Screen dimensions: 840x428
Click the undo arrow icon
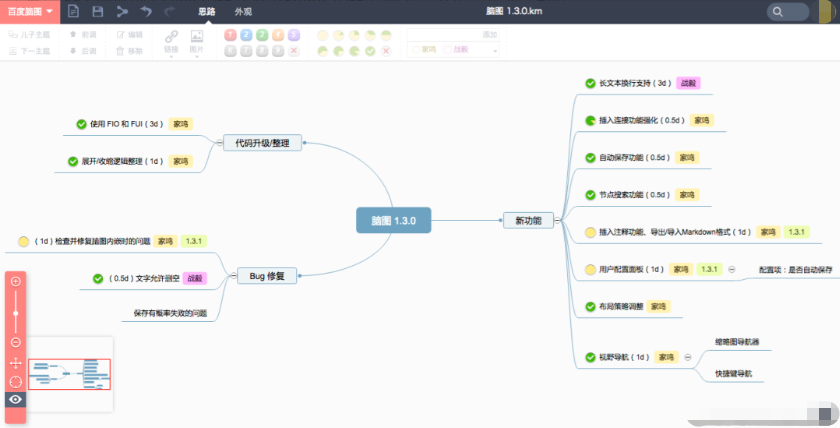[x=146, y=11]
